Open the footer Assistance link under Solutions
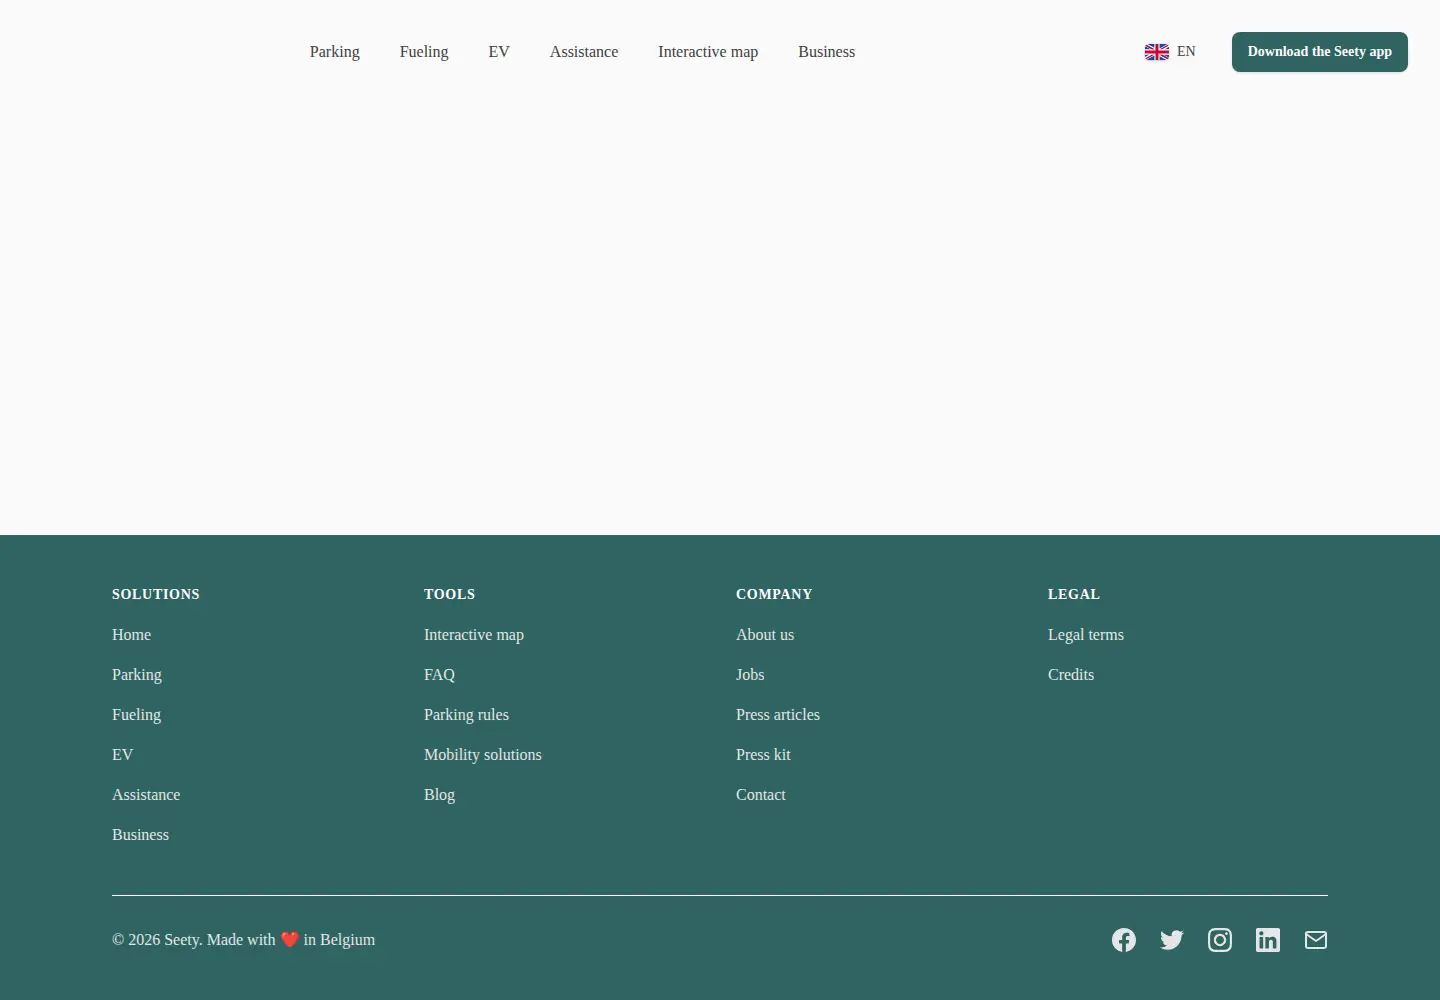 point(146,795)
